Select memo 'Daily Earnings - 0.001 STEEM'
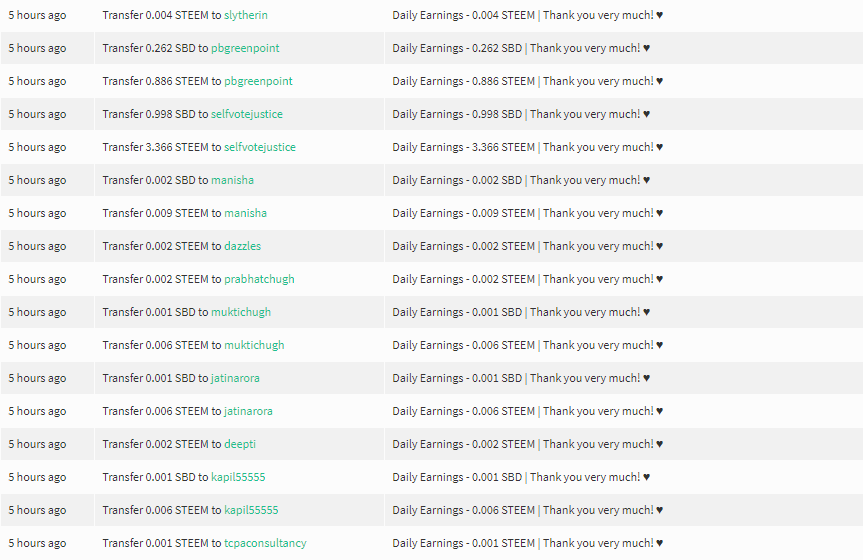 tap(463, 543)
